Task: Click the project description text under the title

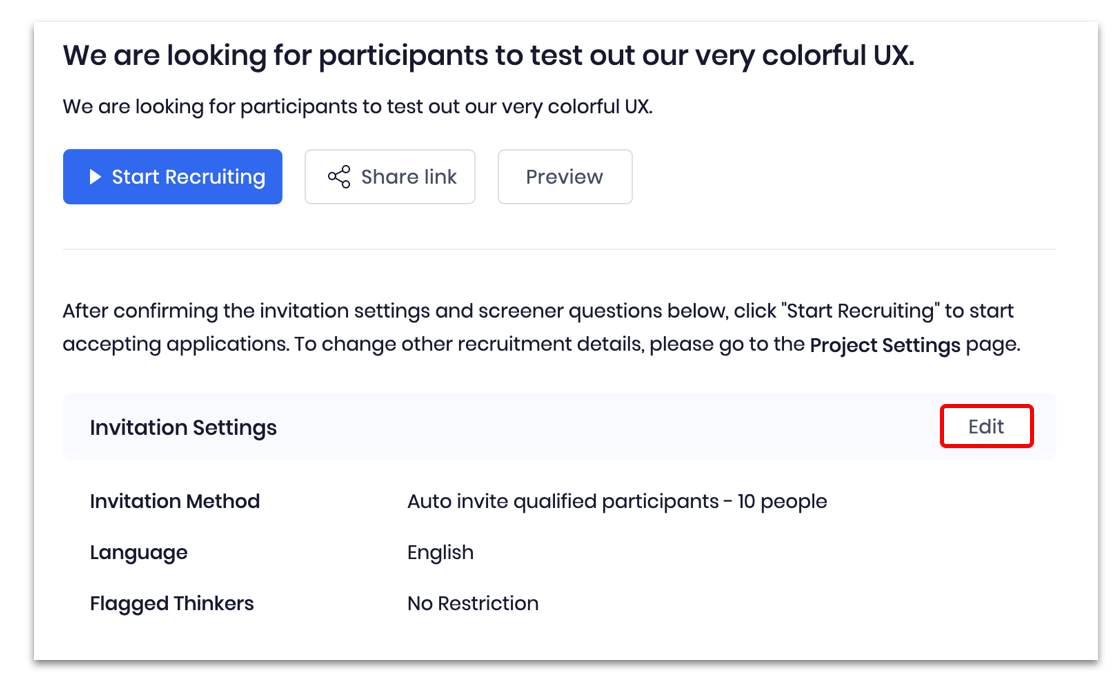Action: click(357, 106)
